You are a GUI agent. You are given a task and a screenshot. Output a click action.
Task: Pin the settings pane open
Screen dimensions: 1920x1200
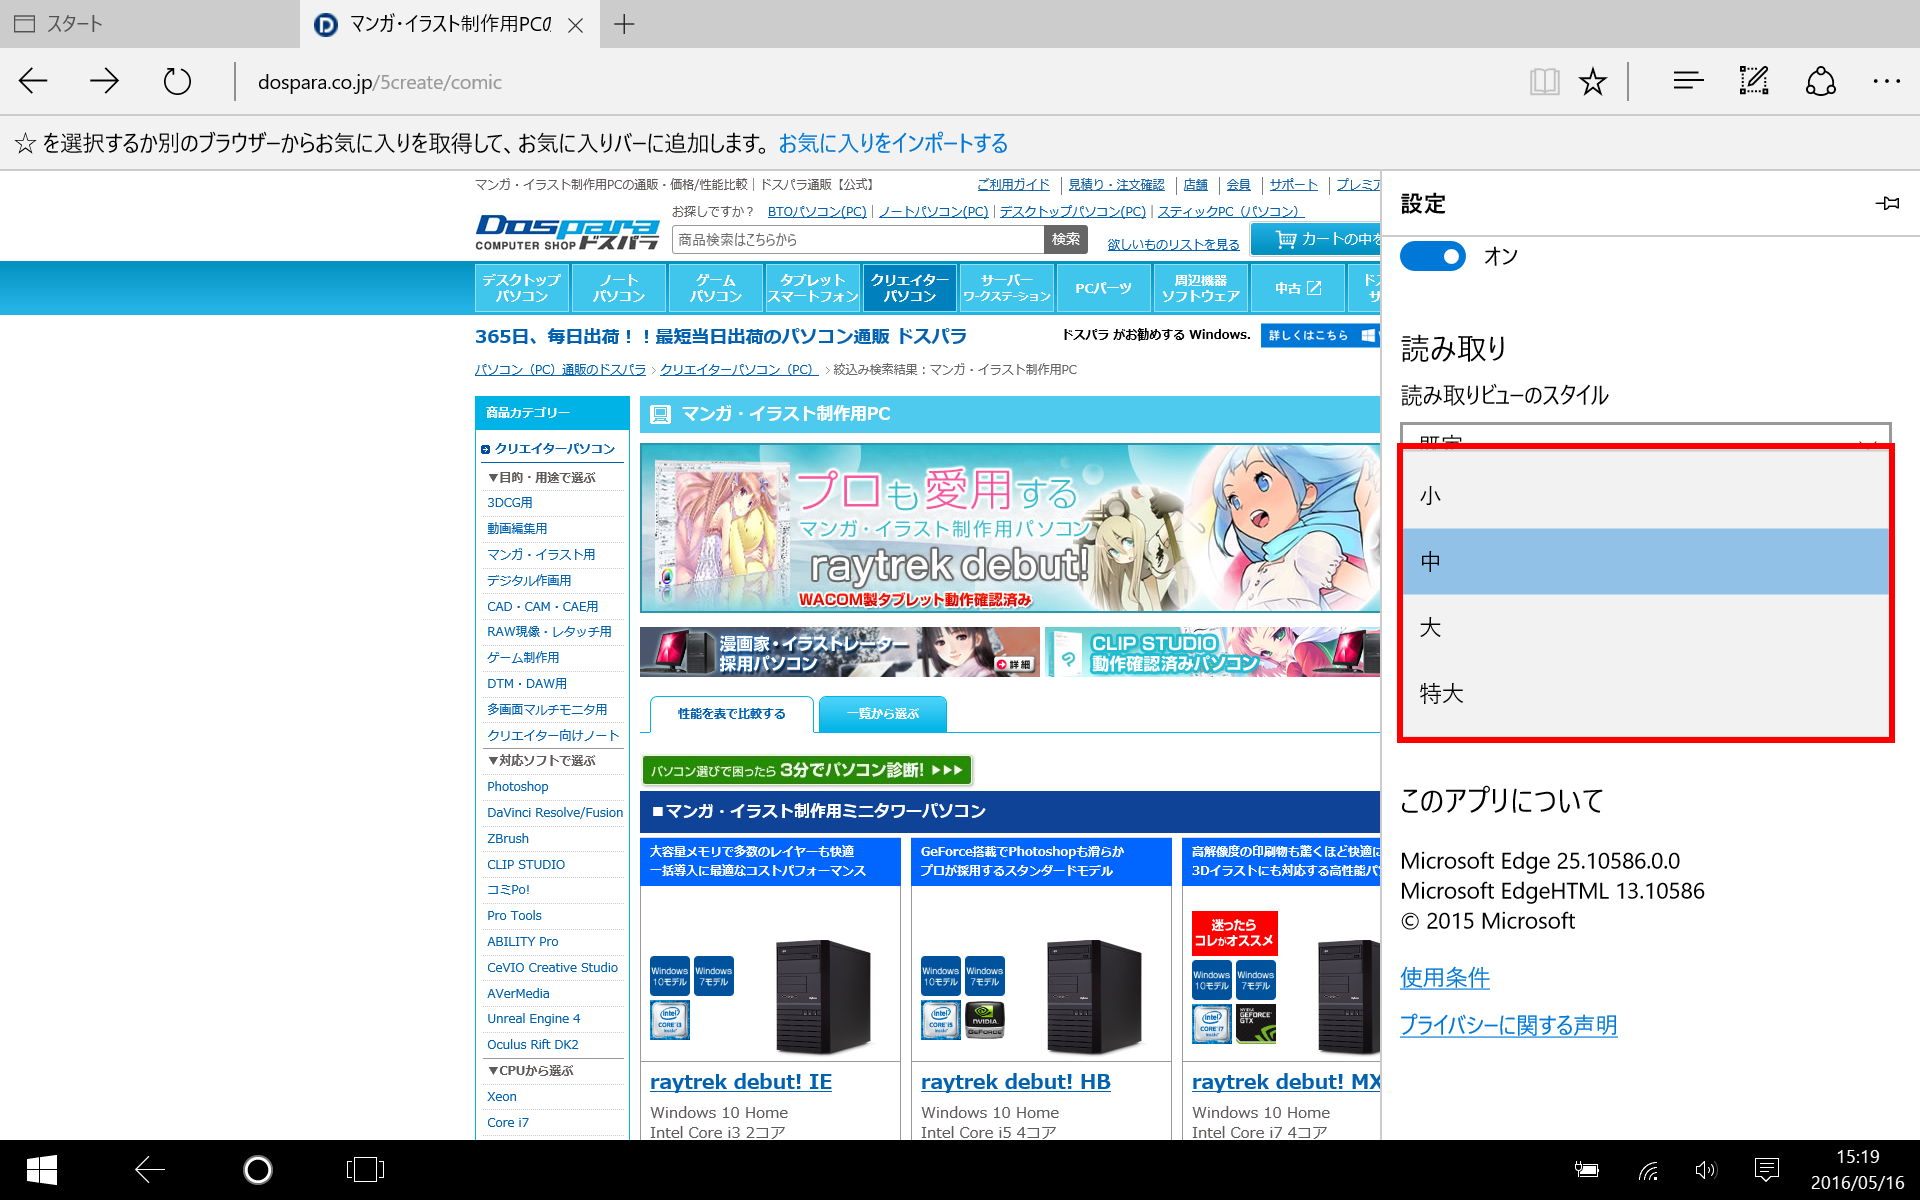click(x=1887, y=203)
